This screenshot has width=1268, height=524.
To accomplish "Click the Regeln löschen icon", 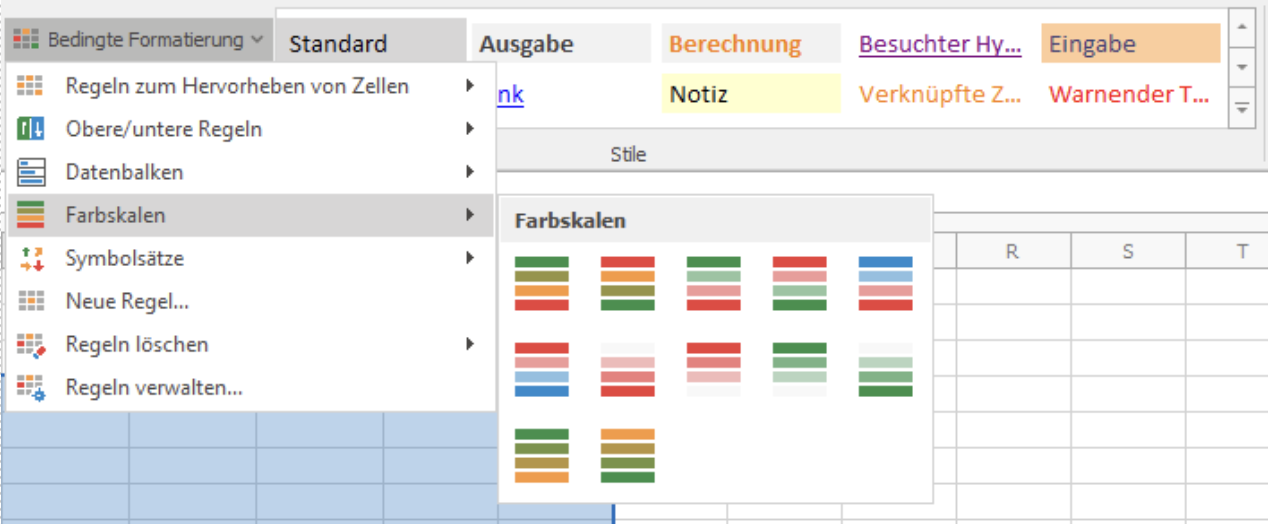I will 31,344.
